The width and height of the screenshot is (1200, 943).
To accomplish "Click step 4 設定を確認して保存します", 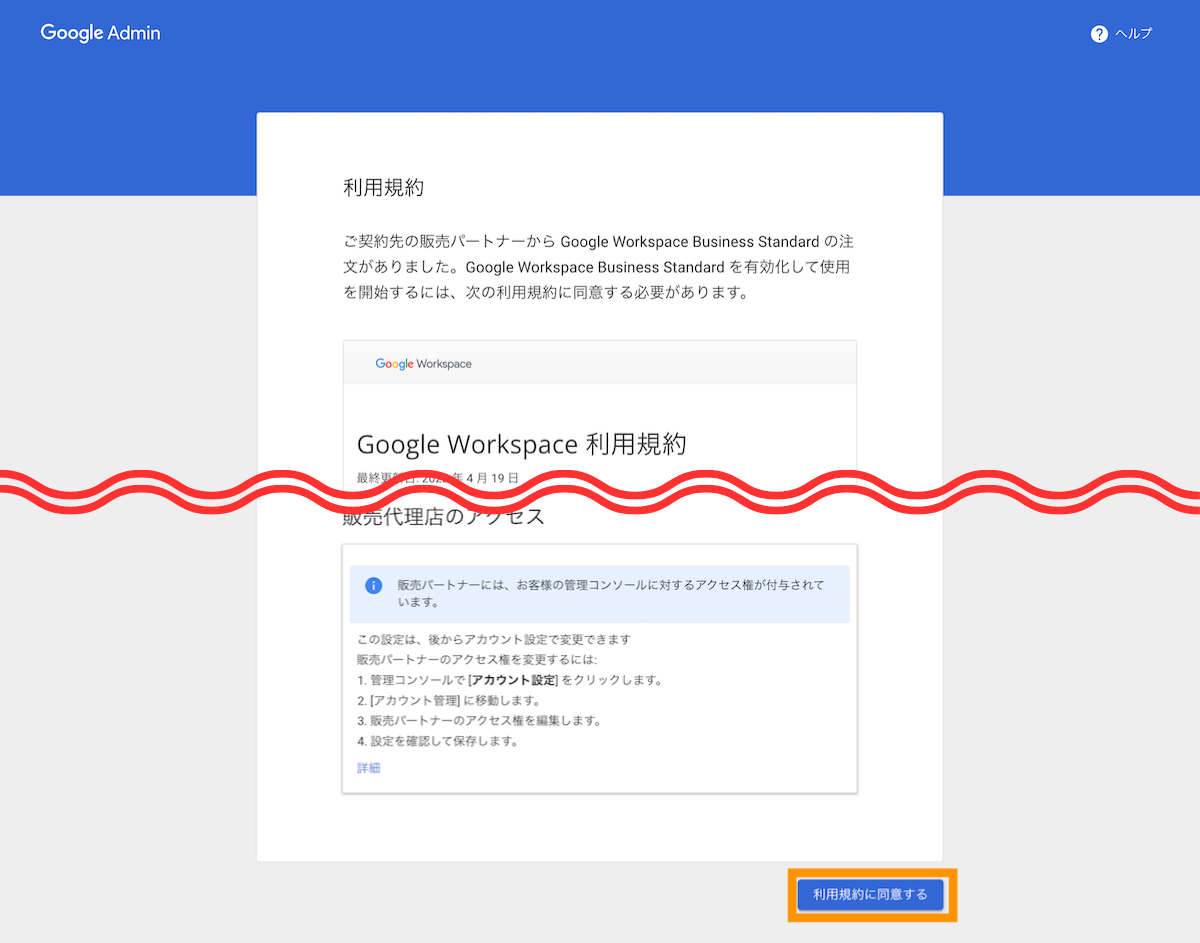I will pos(437,742).
